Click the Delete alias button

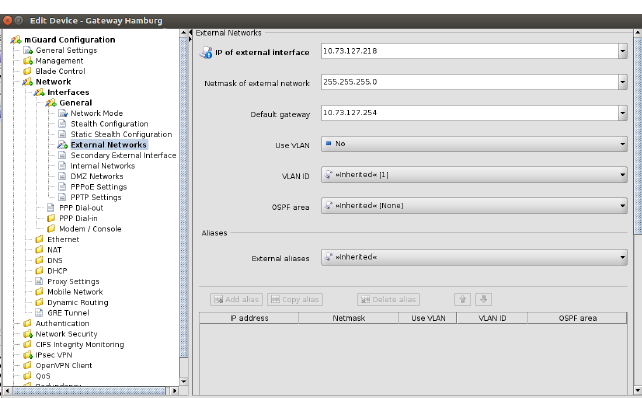click(x=388, y=299)
